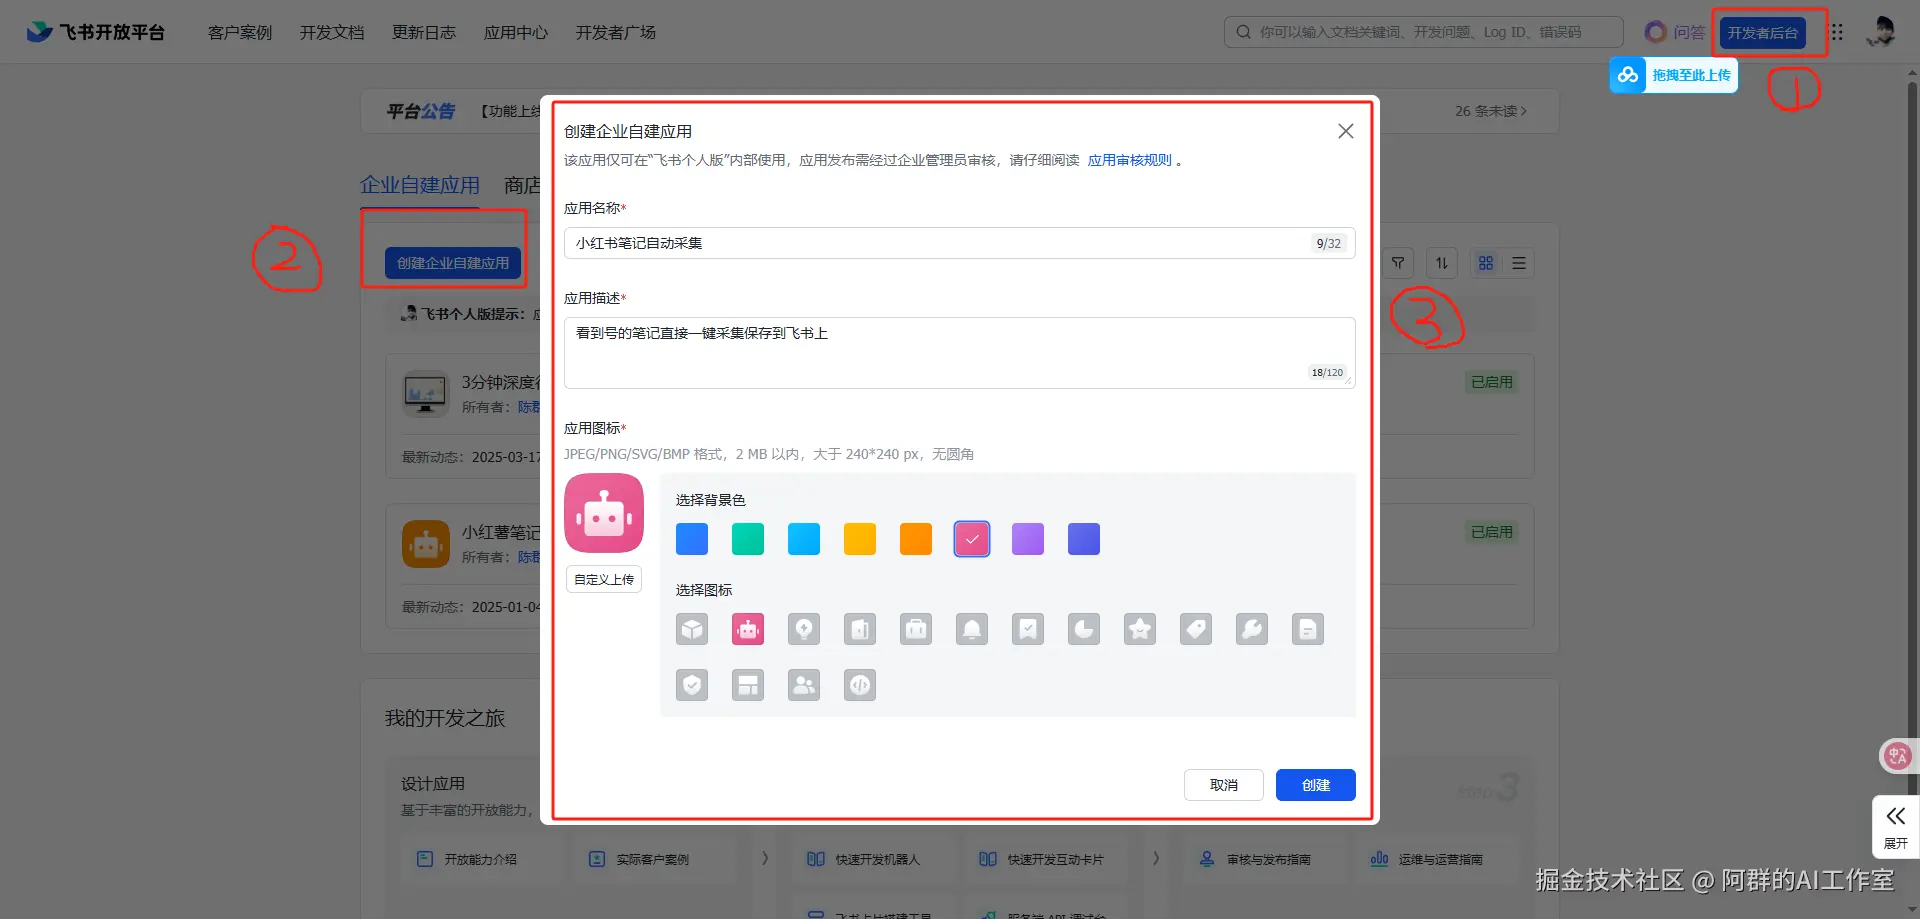Image resolution: width=1920 pixels, height=919 pixels.
Task: Pick the indigo background color
Action: [x=1084, y=539]
